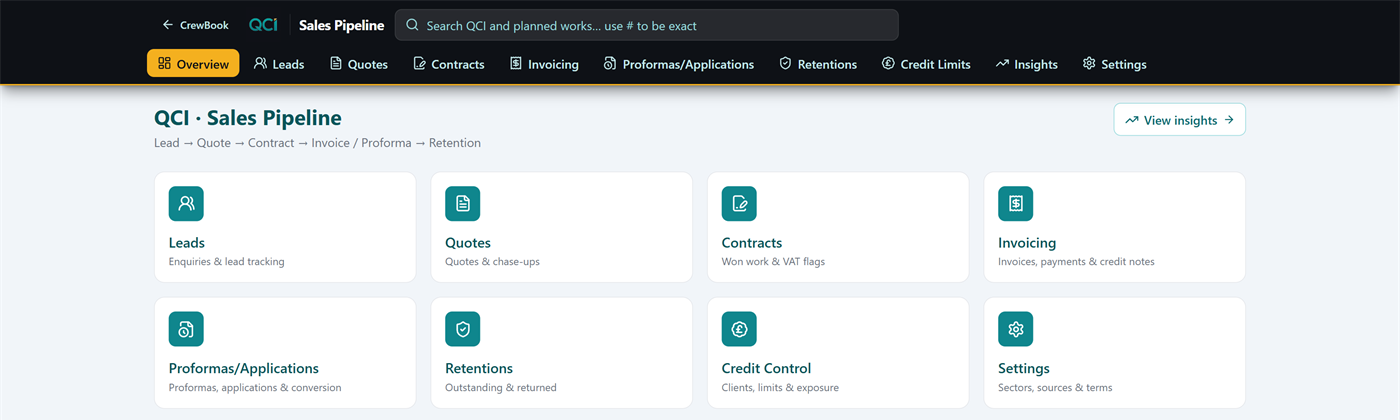
Task: Open the Settings tab
Action: tap(1115, 63)
